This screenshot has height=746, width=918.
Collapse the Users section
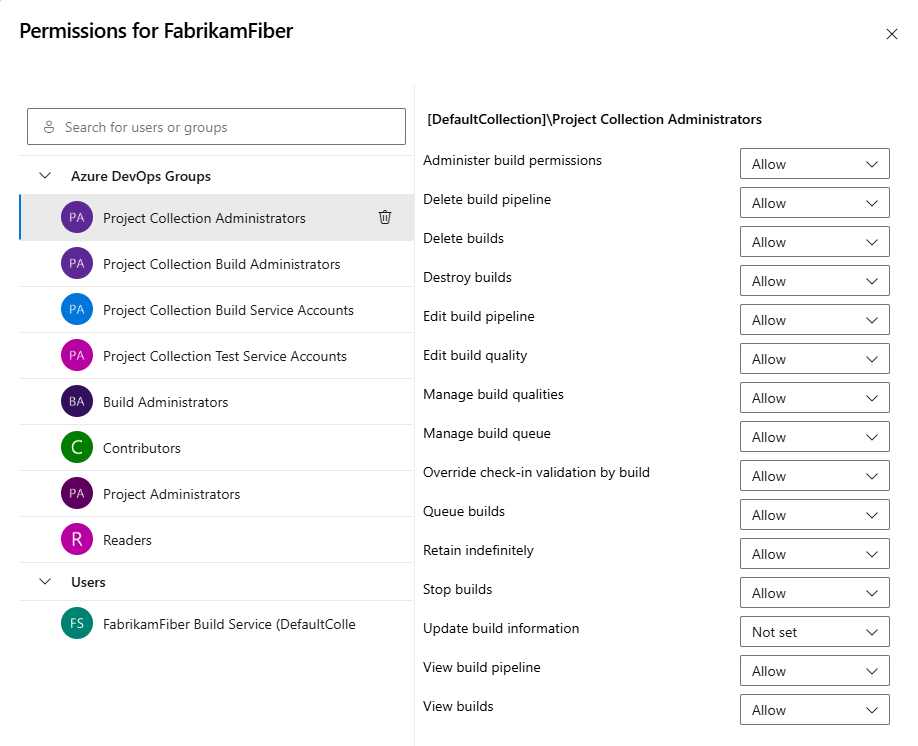click(x=45, y=582)
